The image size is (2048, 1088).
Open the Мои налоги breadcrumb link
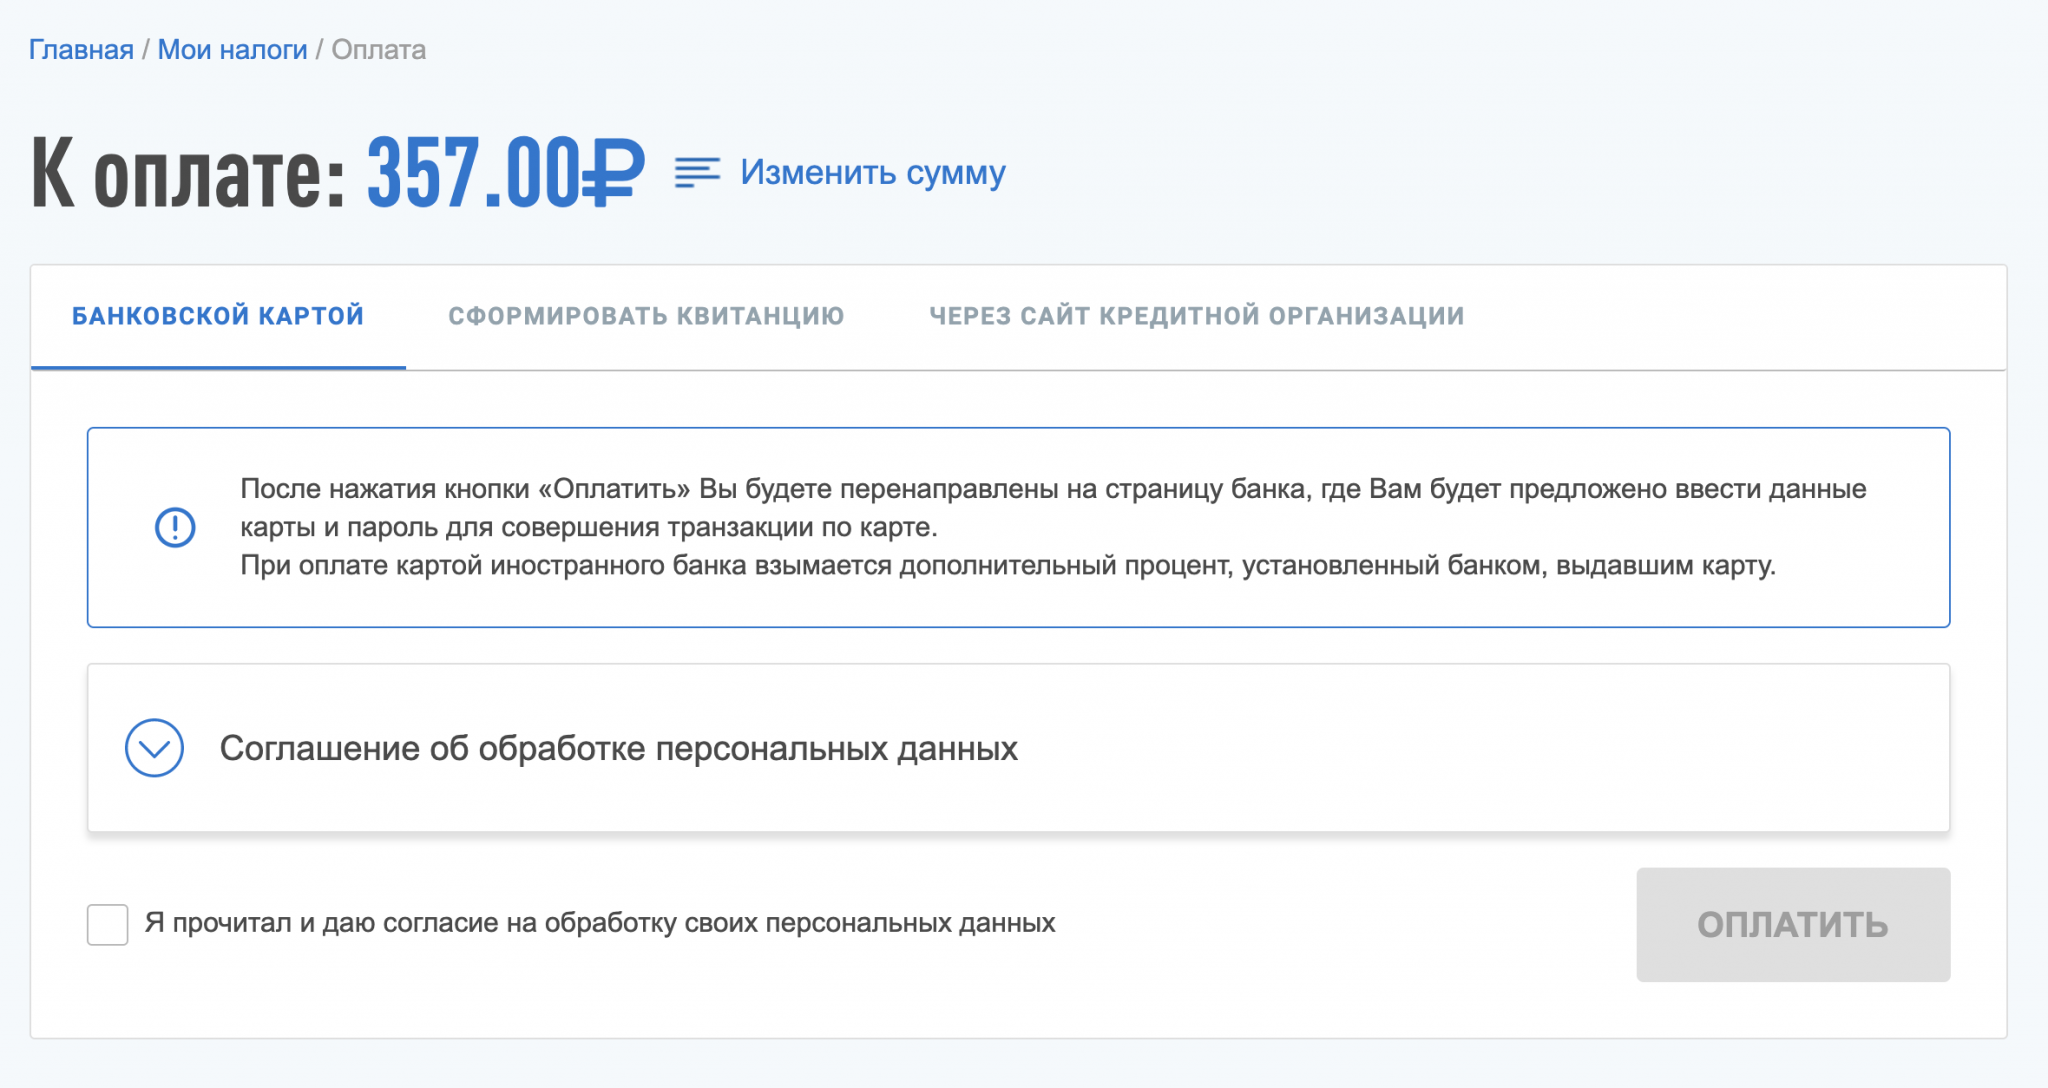click(232, 50)
